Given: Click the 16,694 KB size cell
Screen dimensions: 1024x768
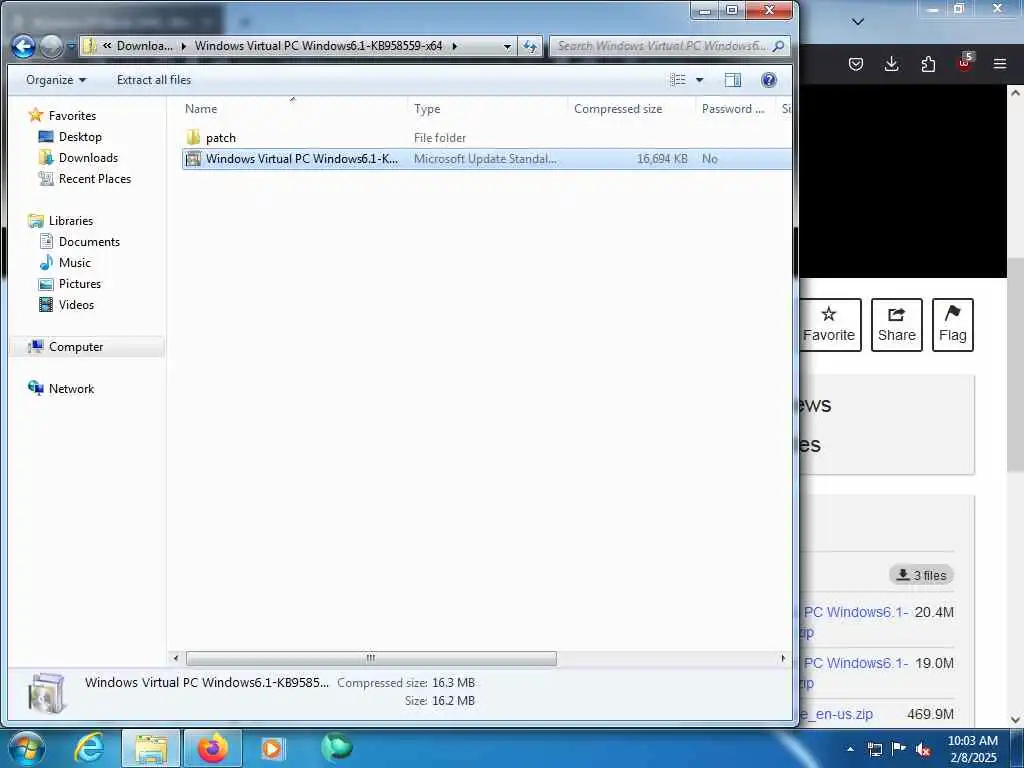Looking at the screenshot, I should (x=662, y=159).
